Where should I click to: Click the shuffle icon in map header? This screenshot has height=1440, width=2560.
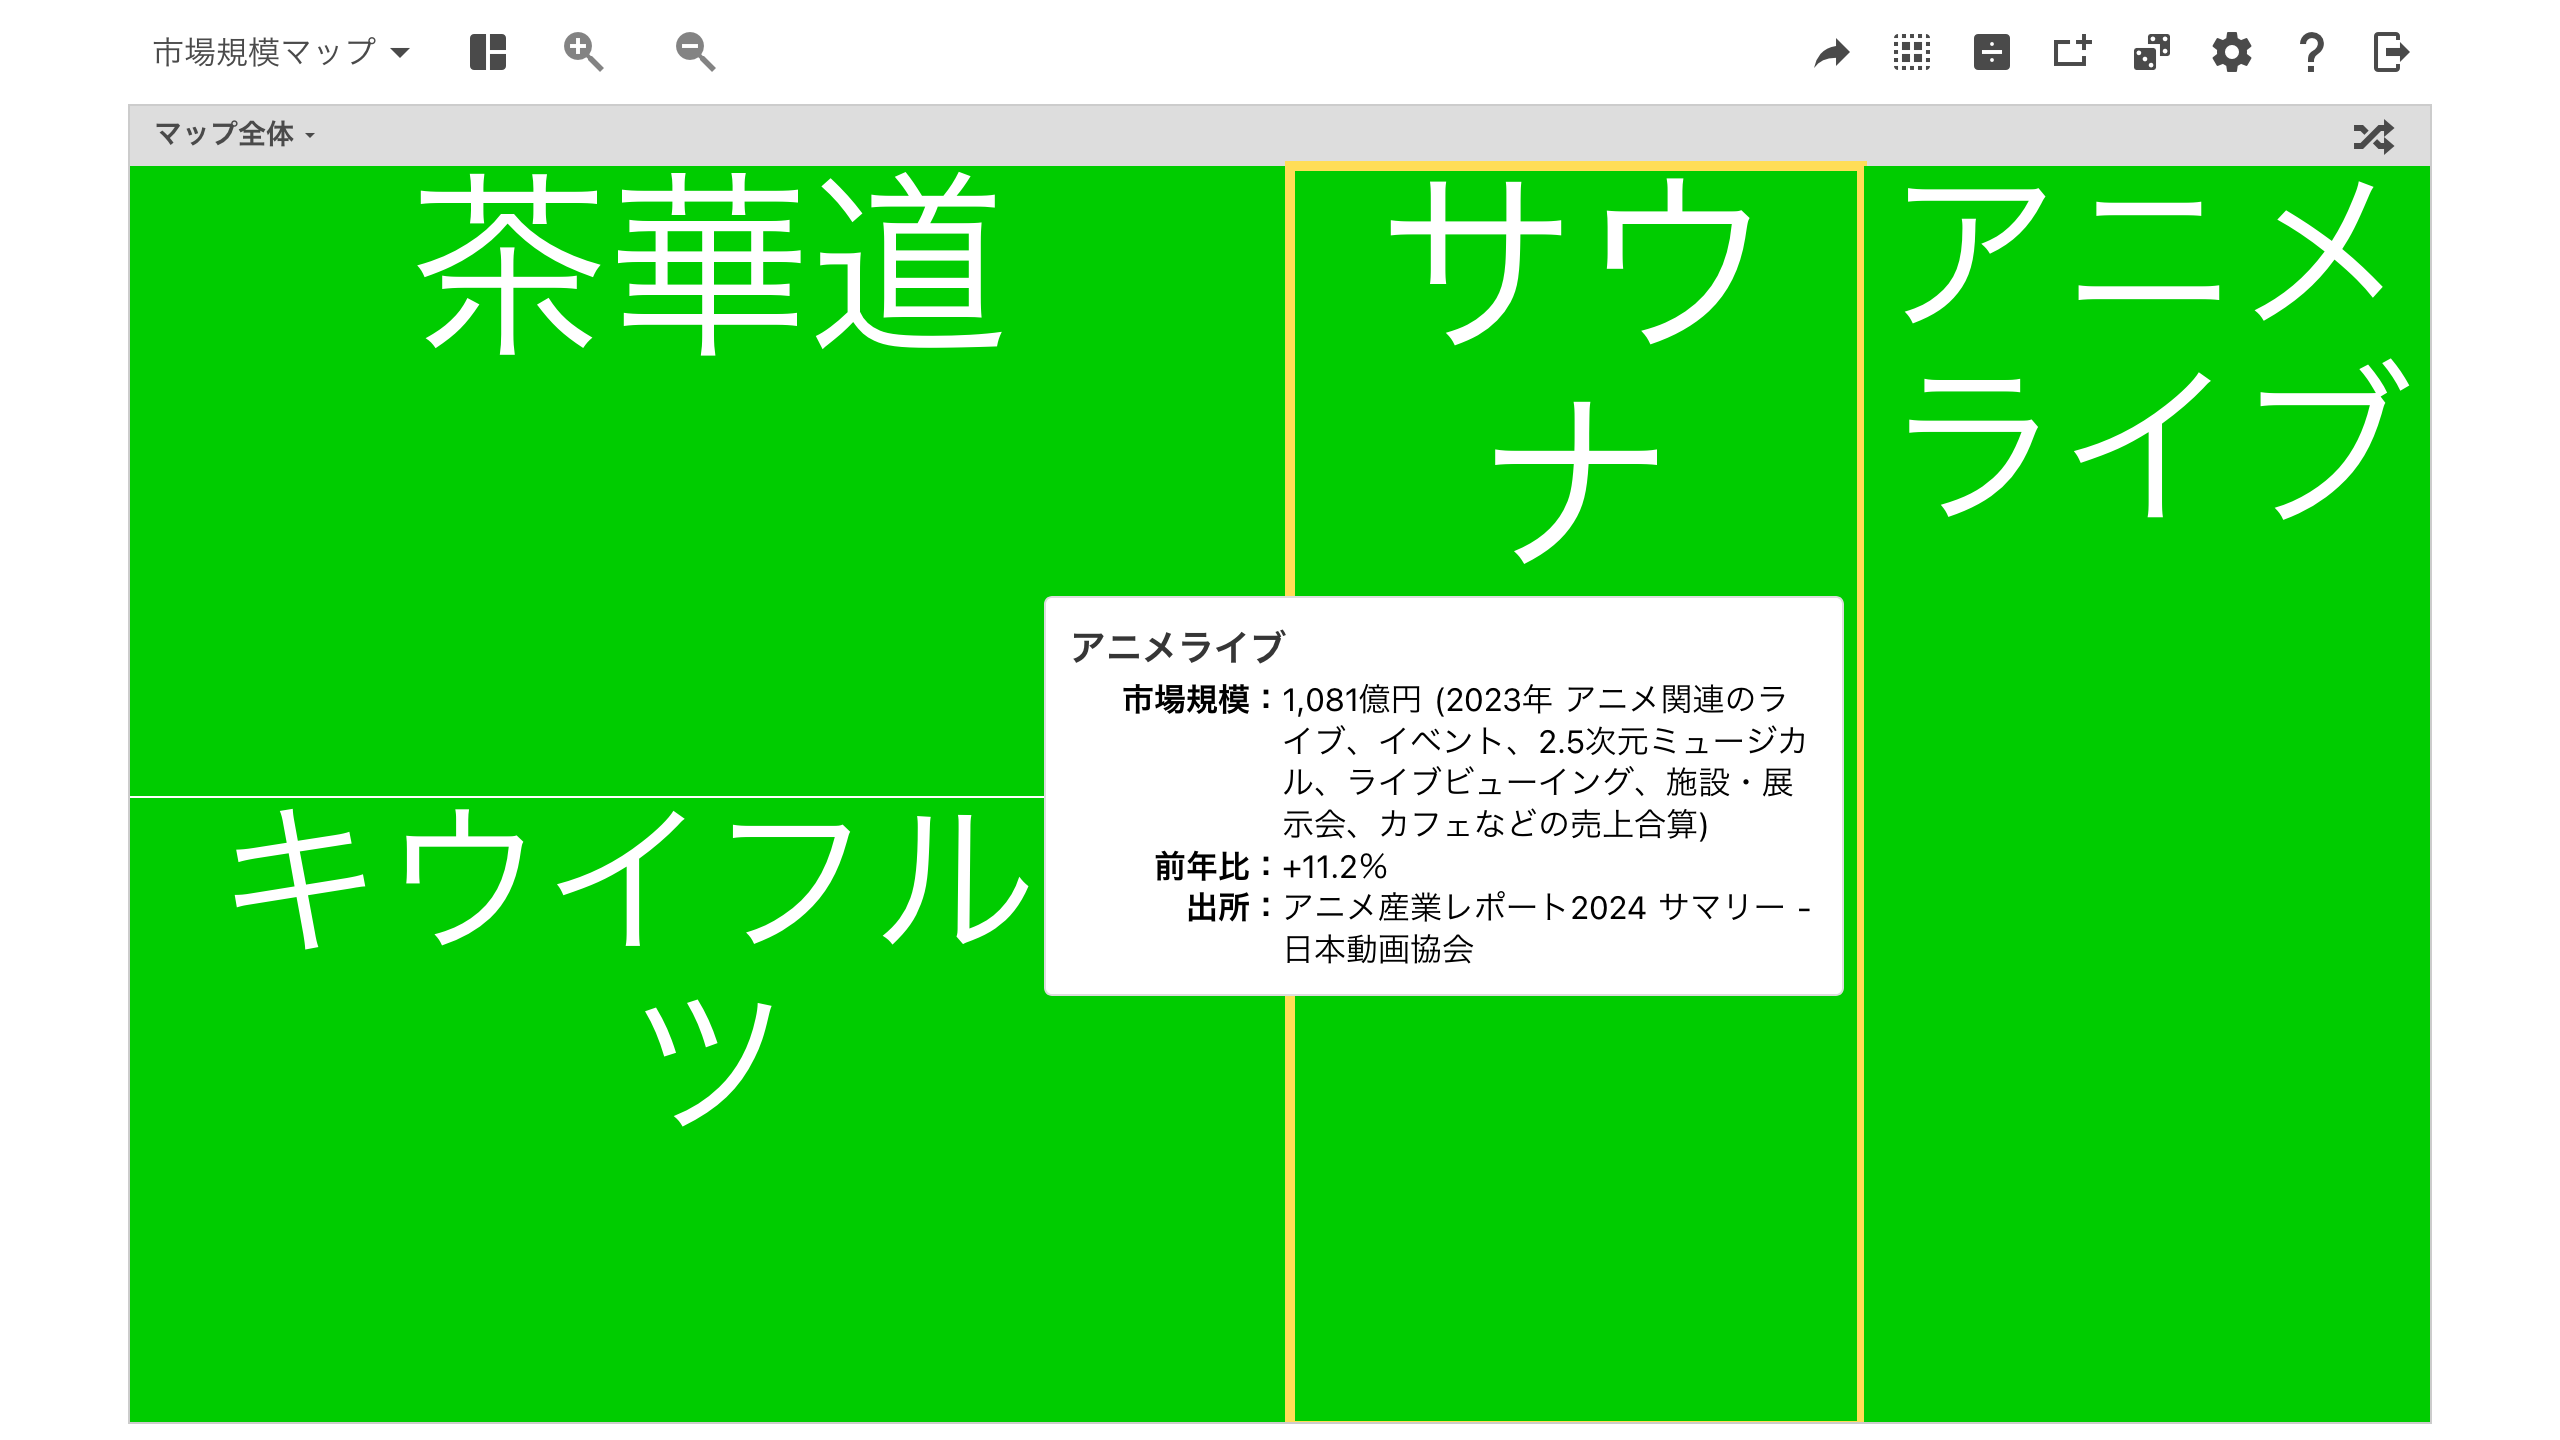coord(2374,136)
